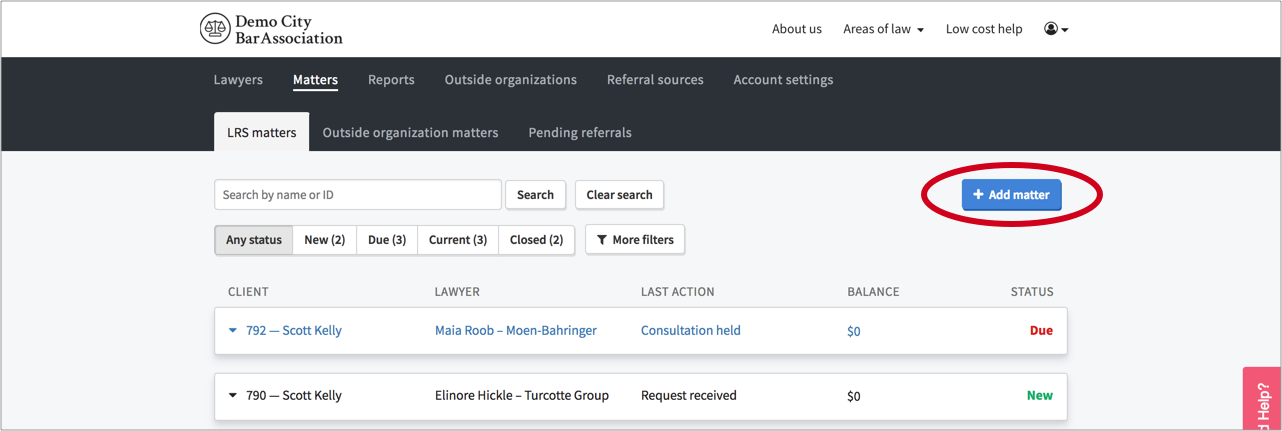
Task: Go to Low cost help
Action: coord(984,29)
